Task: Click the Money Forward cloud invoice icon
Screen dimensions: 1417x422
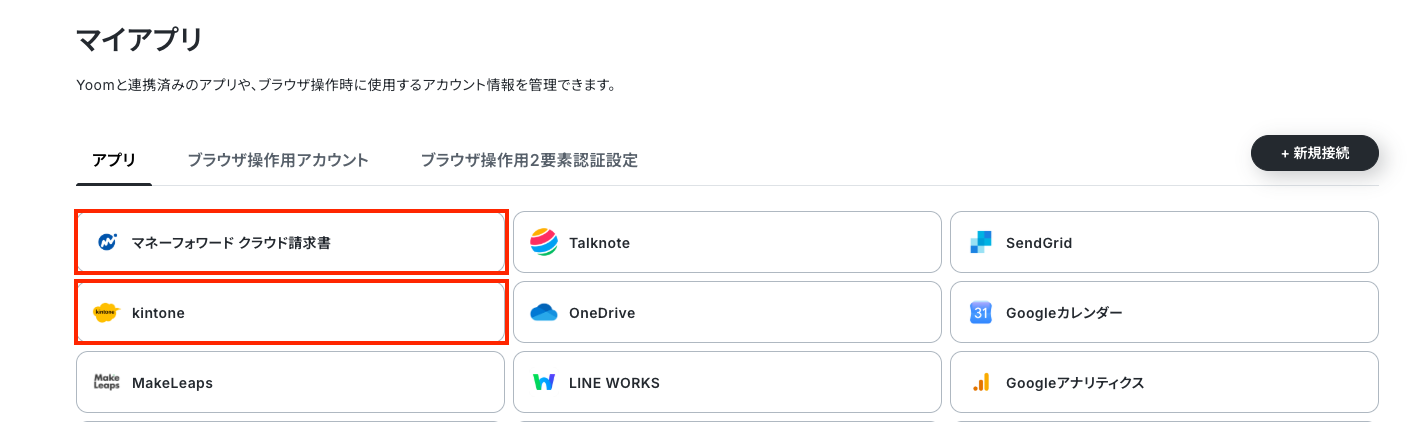Action: pyautogui.click(x=107, y=242)
